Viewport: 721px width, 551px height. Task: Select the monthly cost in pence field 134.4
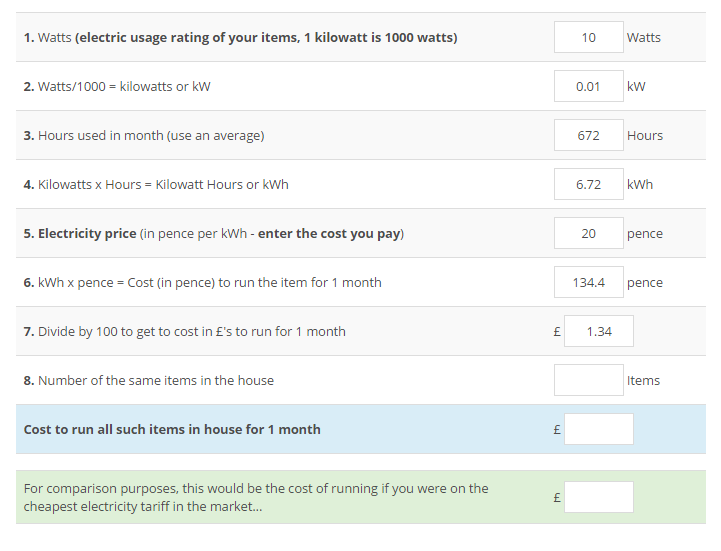[589, 282]
